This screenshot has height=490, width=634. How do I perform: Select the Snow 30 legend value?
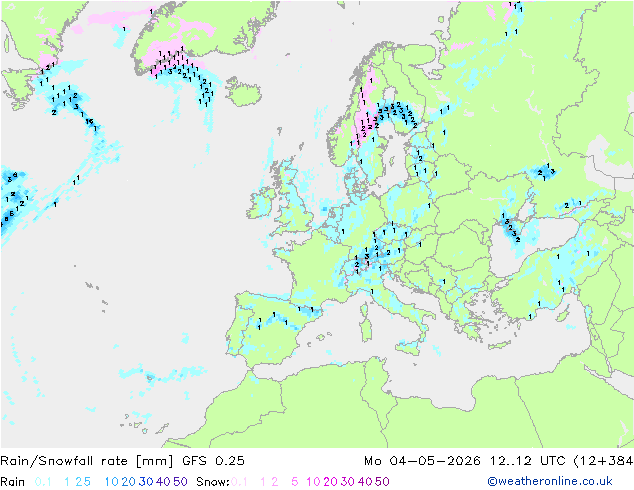click(348, 482)
